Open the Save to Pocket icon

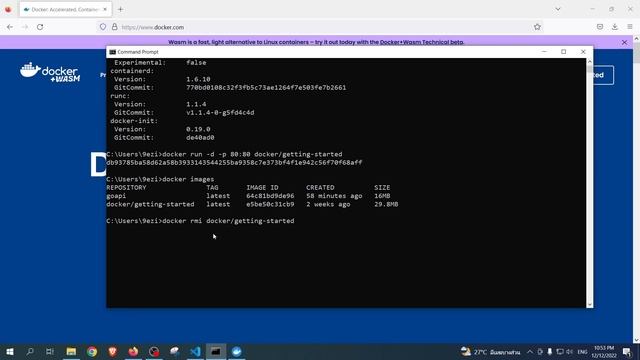(x=600, y=27)
